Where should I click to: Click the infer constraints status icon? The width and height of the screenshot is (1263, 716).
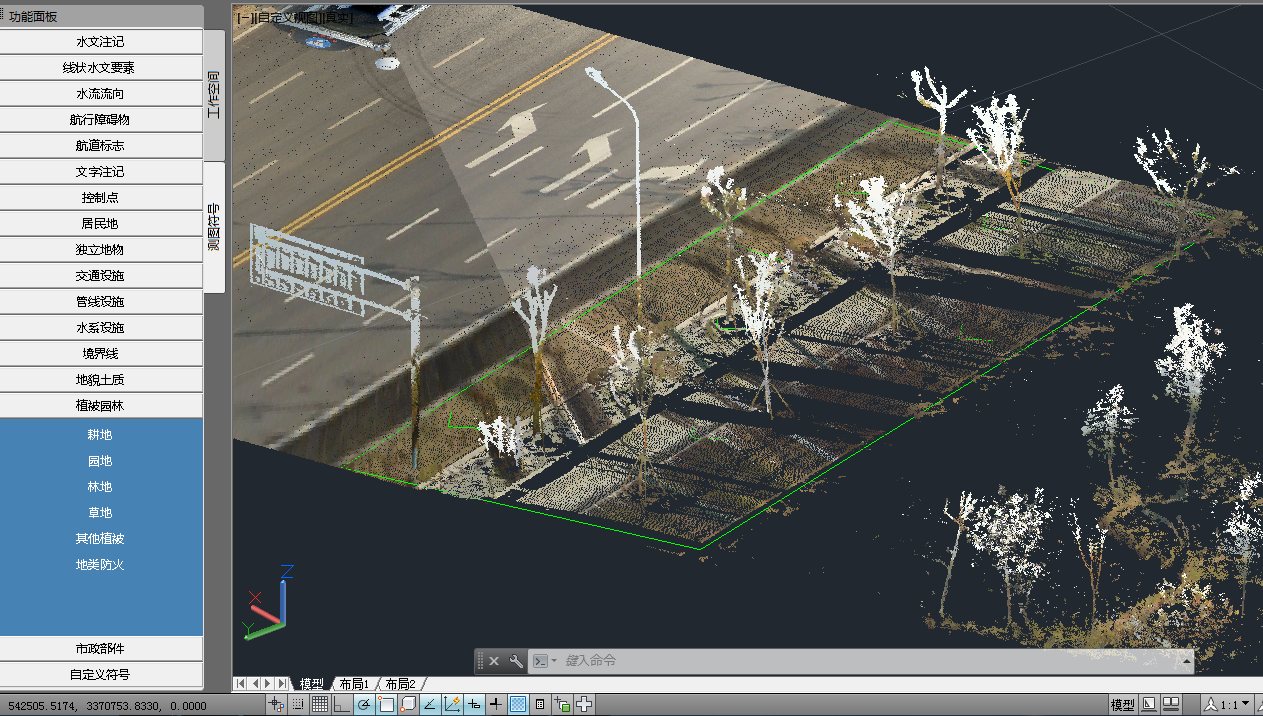point(276,705)
